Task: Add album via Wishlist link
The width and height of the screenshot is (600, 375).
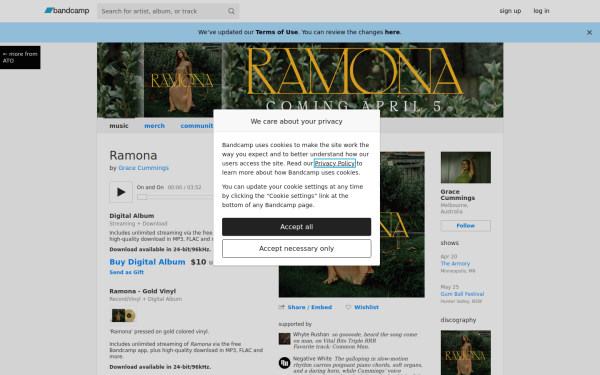Action: click(366, 307)
